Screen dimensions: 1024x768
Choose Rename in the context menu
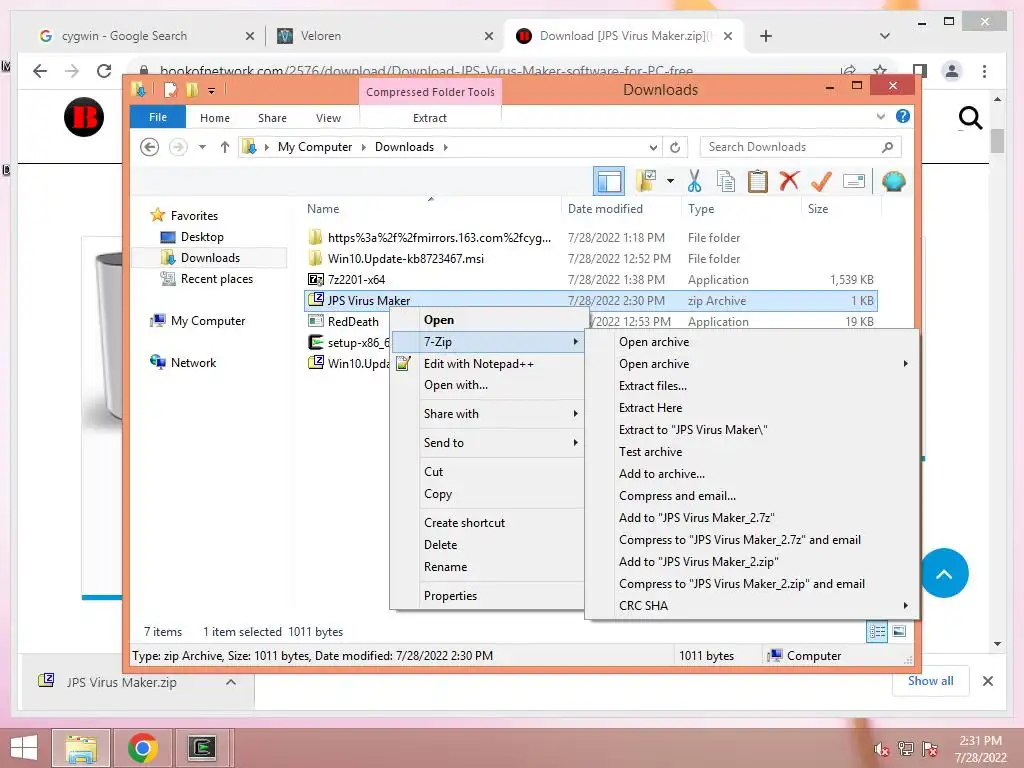[445, 567]
